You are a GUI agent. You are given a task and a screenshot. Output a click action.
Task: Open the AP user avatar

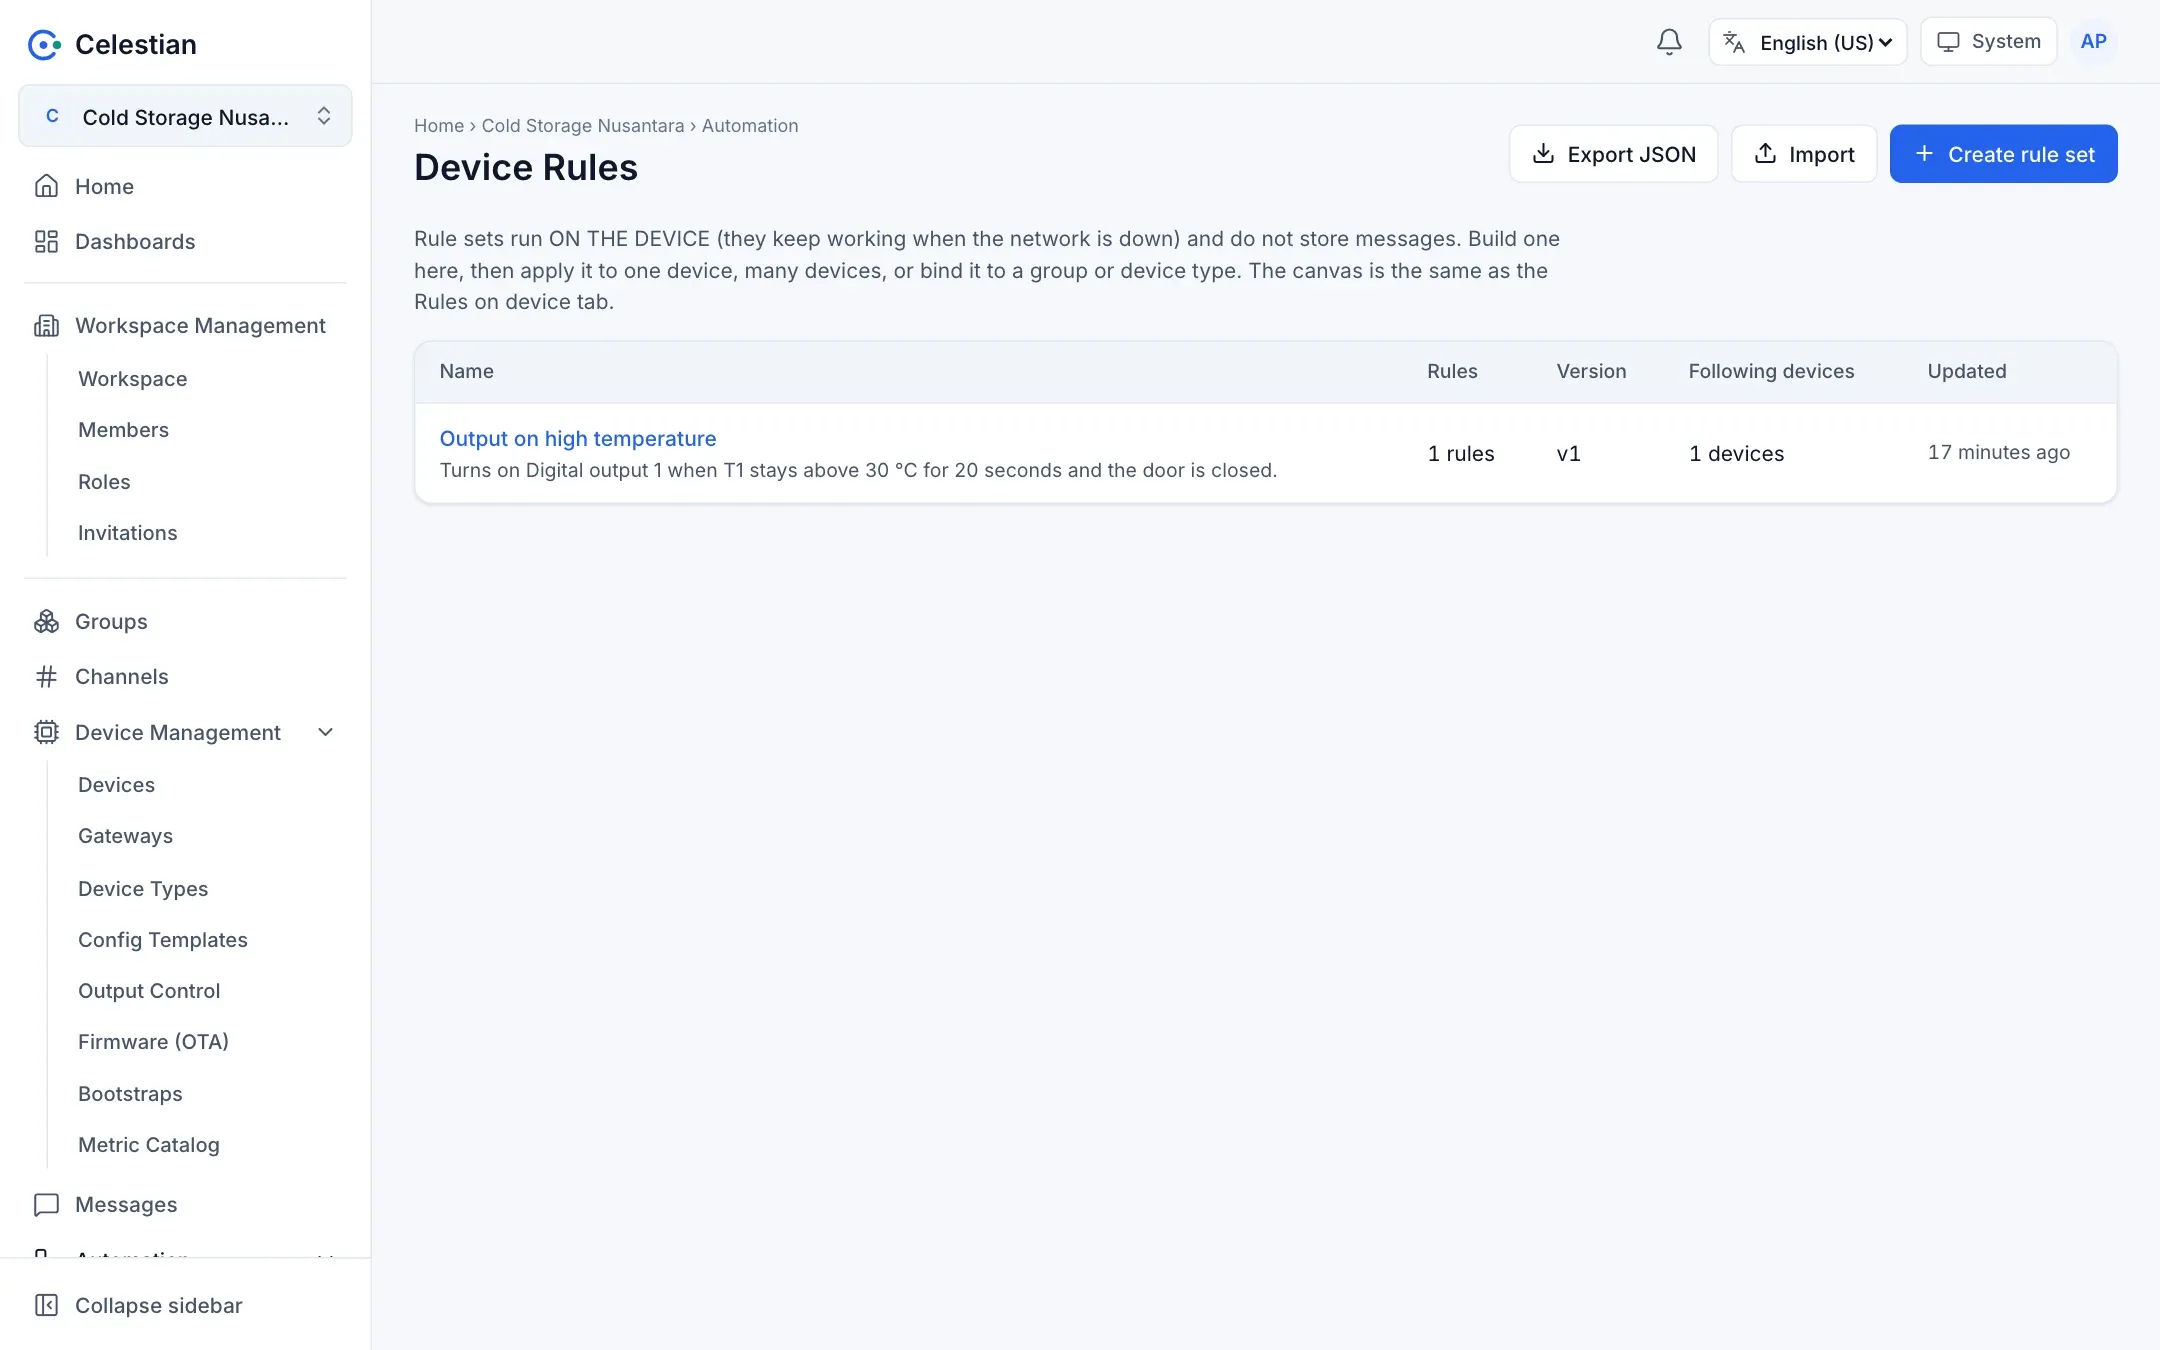(2093, 42)
